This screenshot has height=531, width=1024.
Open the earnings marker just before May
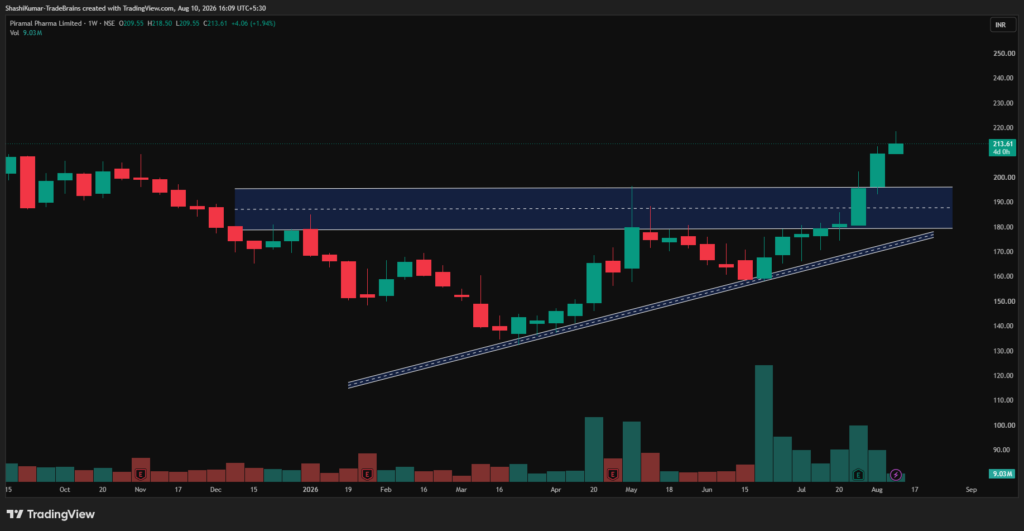(613, 475)
